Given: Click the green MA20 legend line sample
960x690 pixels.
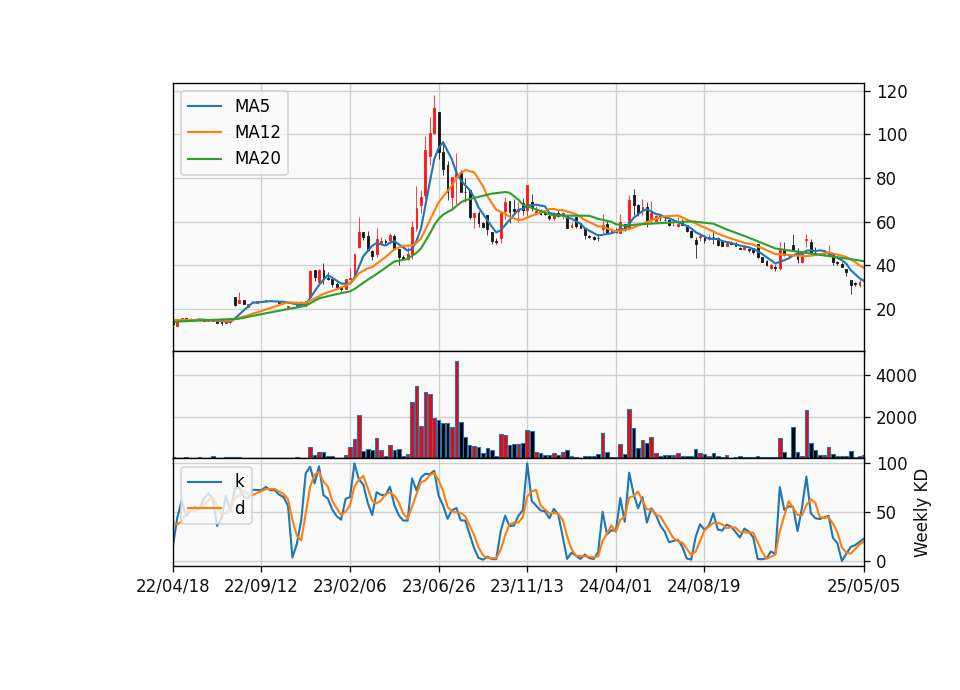Looking at the screenshot, I should [x=204, y=158].
